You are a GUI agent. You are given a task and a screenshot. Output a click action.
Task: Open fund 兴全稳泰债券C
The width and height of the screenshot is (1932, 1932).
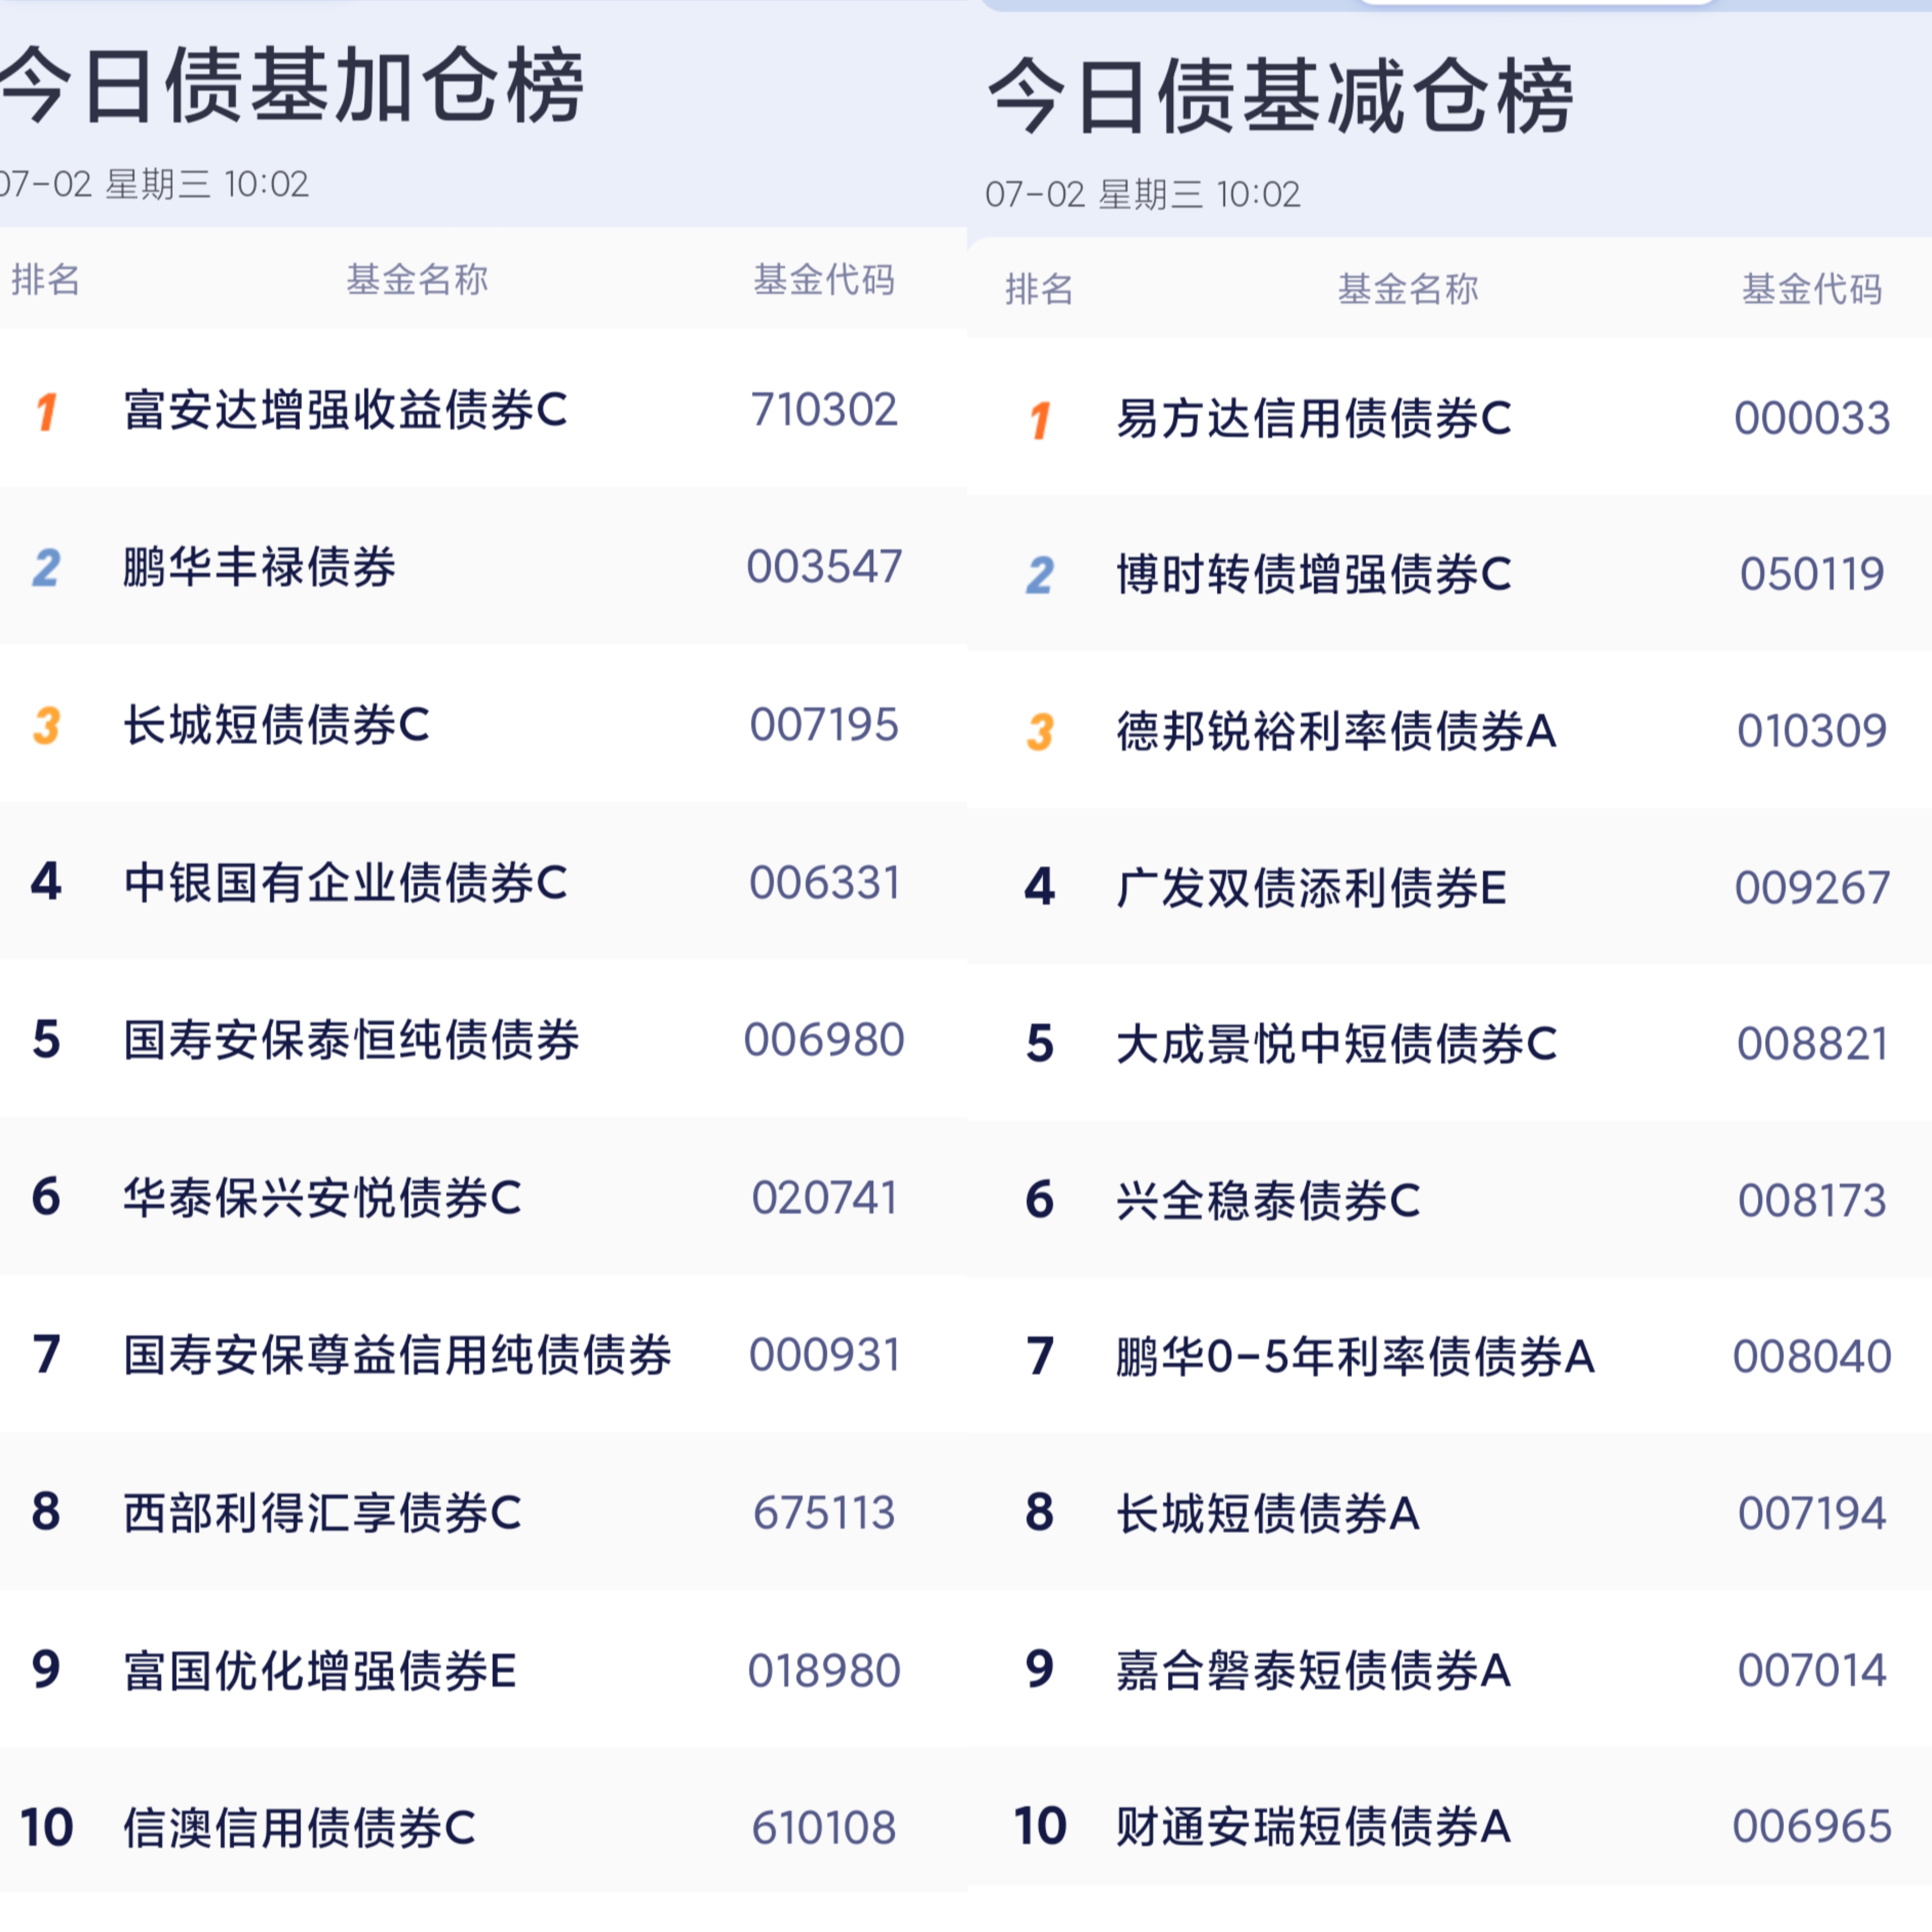click(1268, 1200)
